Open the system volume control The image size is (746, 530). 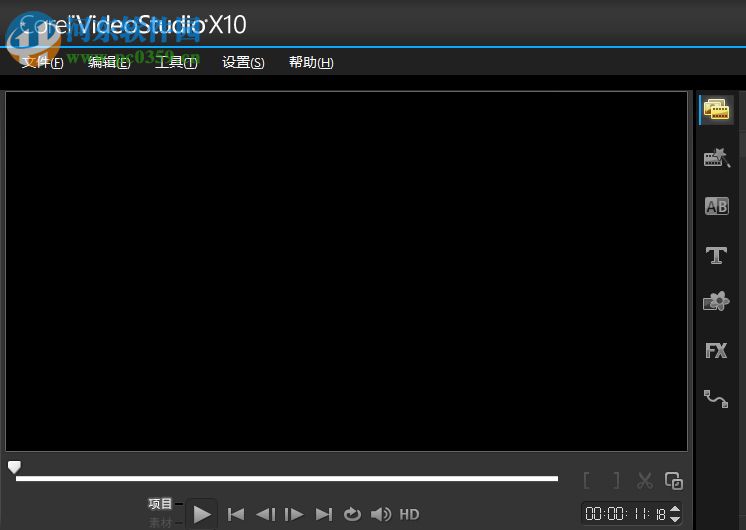[x=381, y=514]
